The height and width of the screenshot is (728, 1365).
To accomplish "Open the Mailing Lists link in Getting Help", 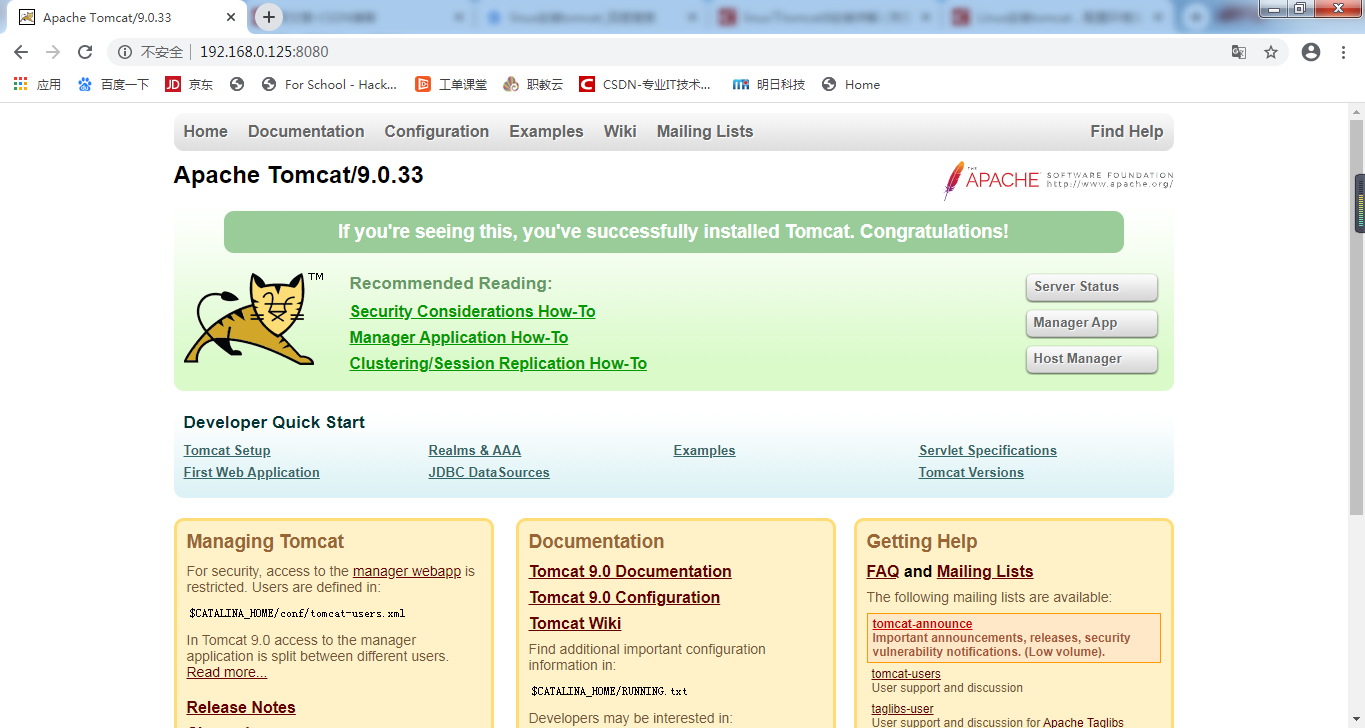I will [985, 571].
